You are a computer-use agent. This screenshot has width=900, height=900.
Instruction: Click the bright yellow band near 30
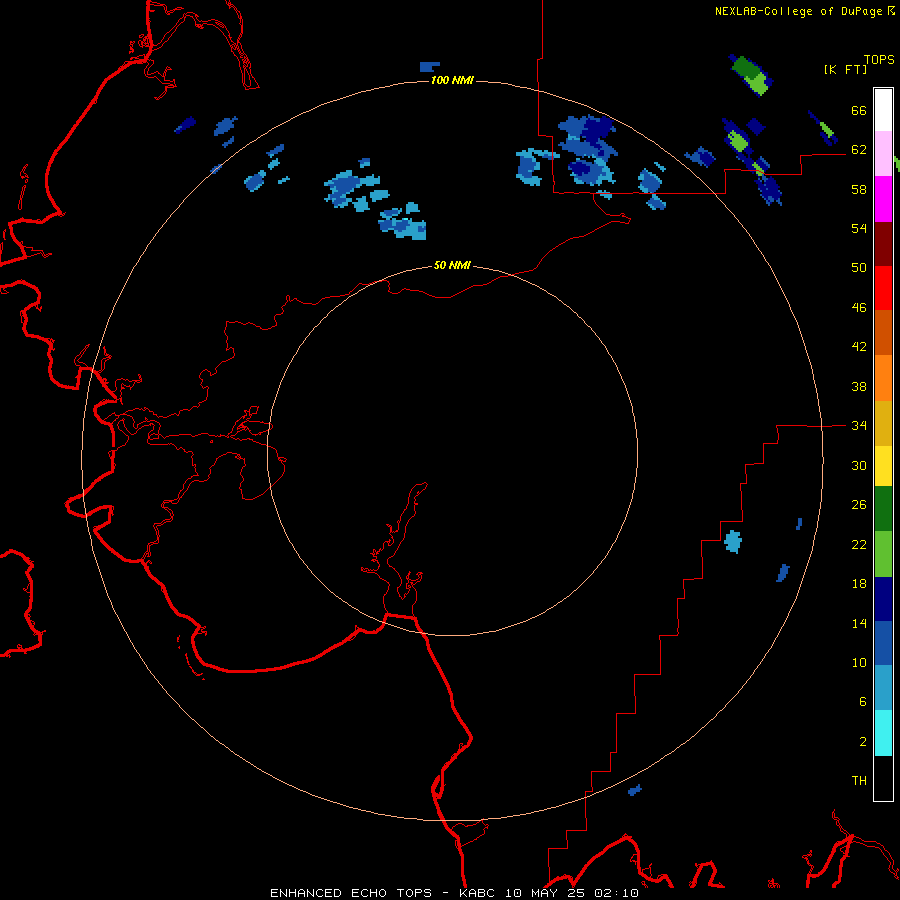click(x=883, y=465)
